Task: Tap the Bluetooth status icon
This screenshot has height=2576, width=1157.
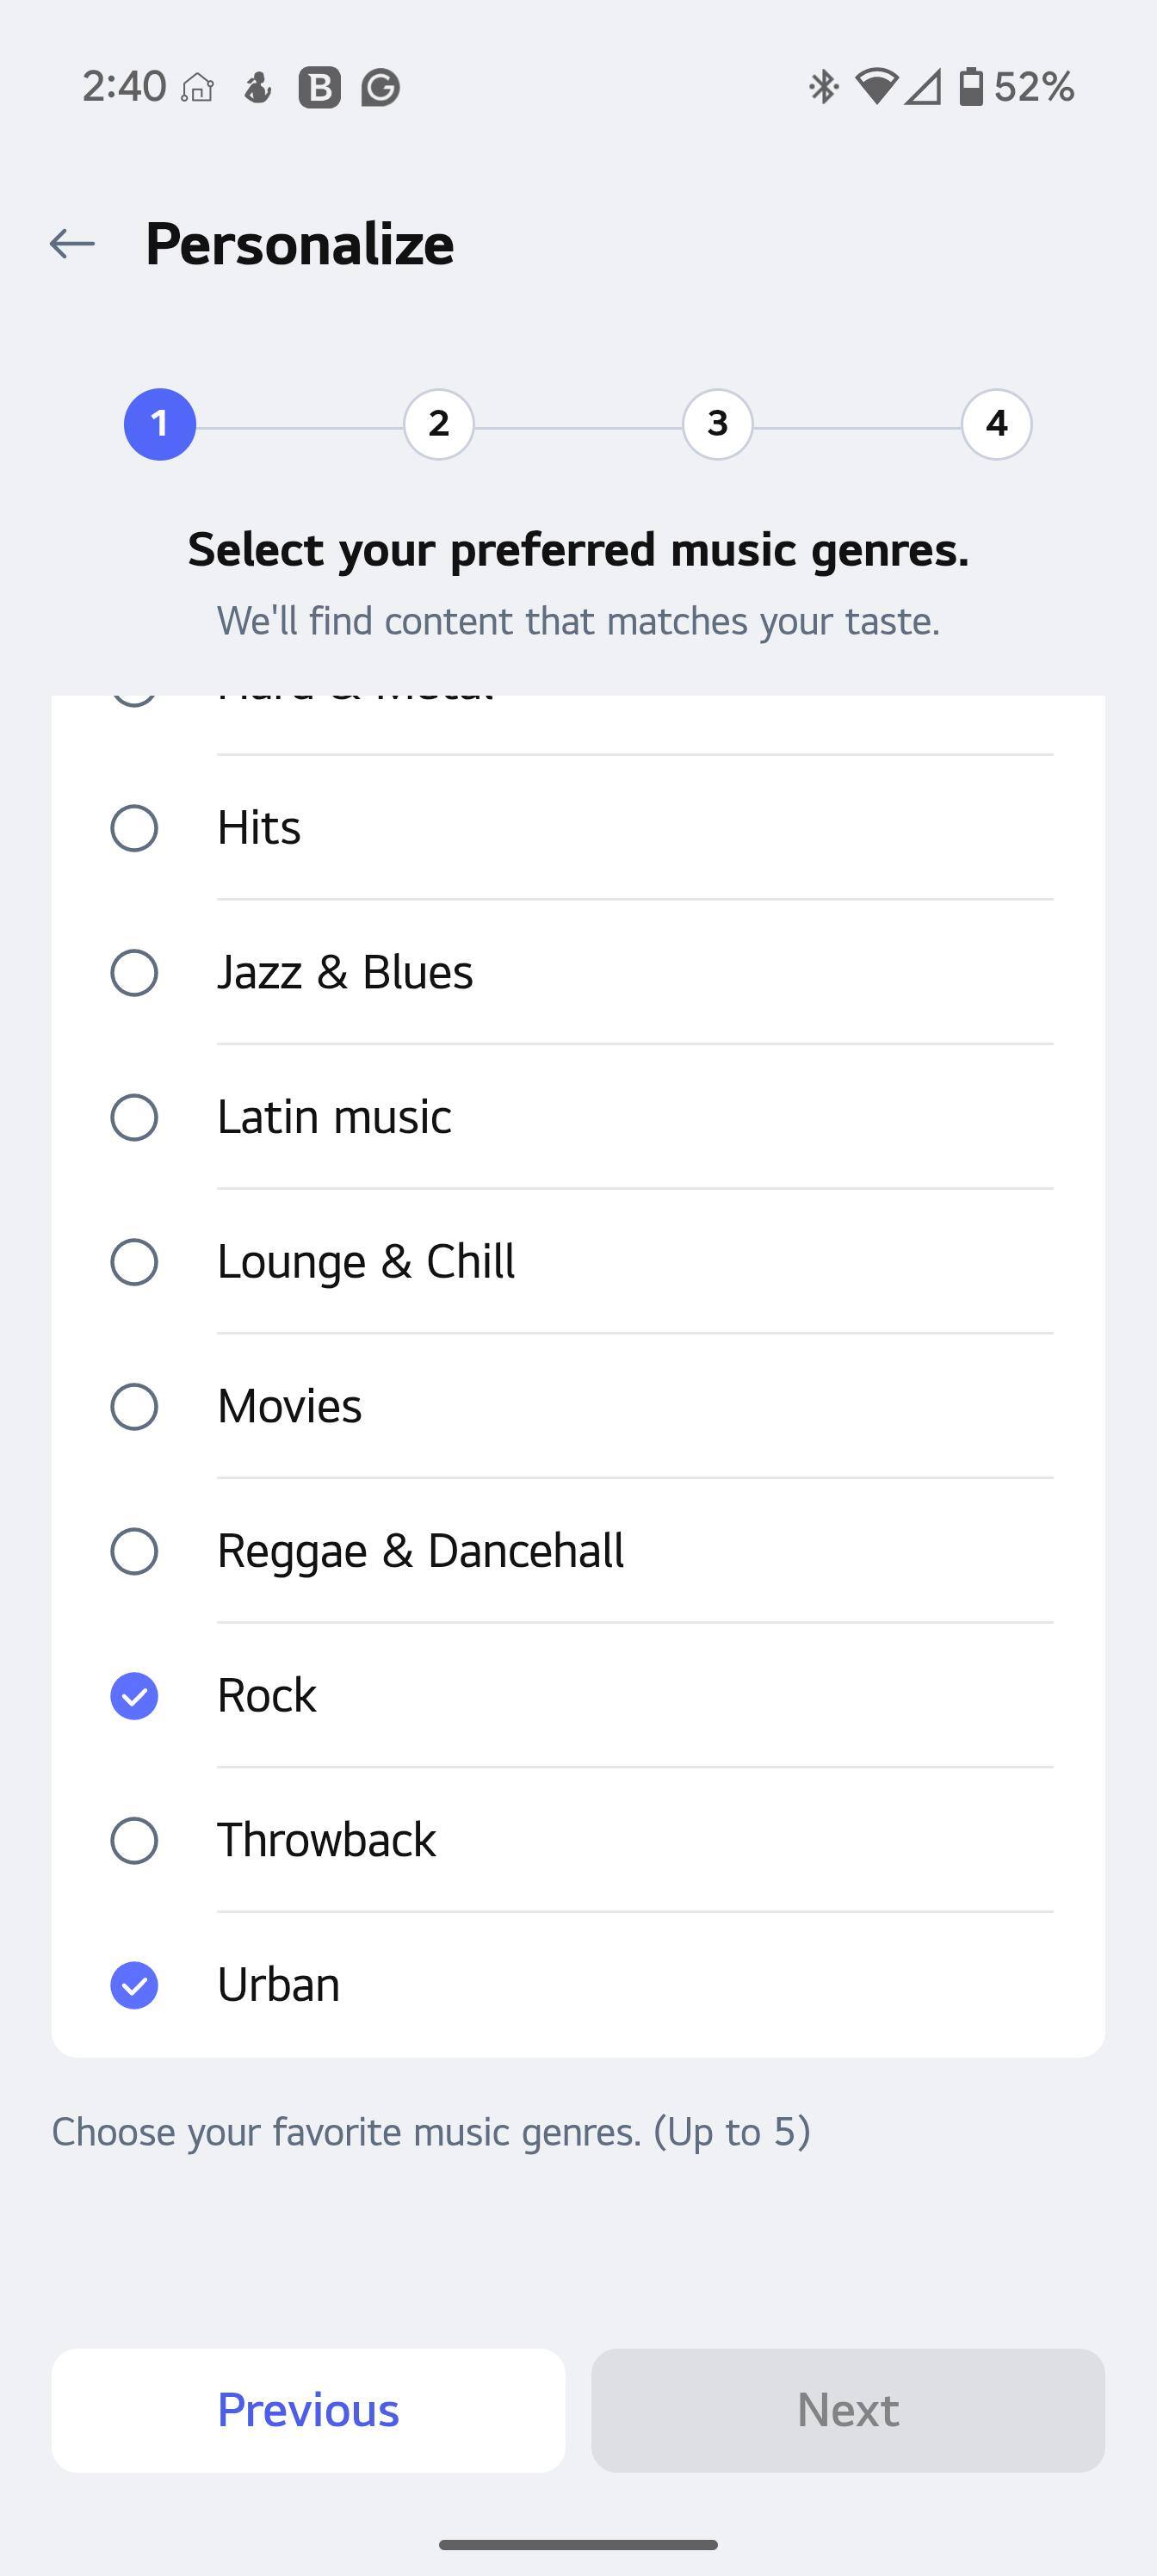Action: [x=823, y=87]
